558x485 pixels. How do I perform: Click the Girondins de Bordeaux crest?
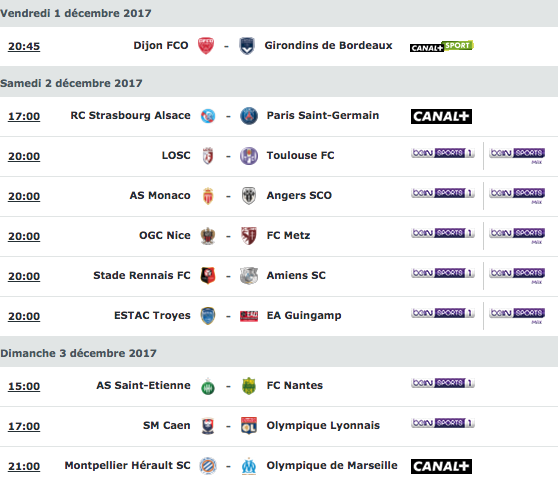coord(247,46)
